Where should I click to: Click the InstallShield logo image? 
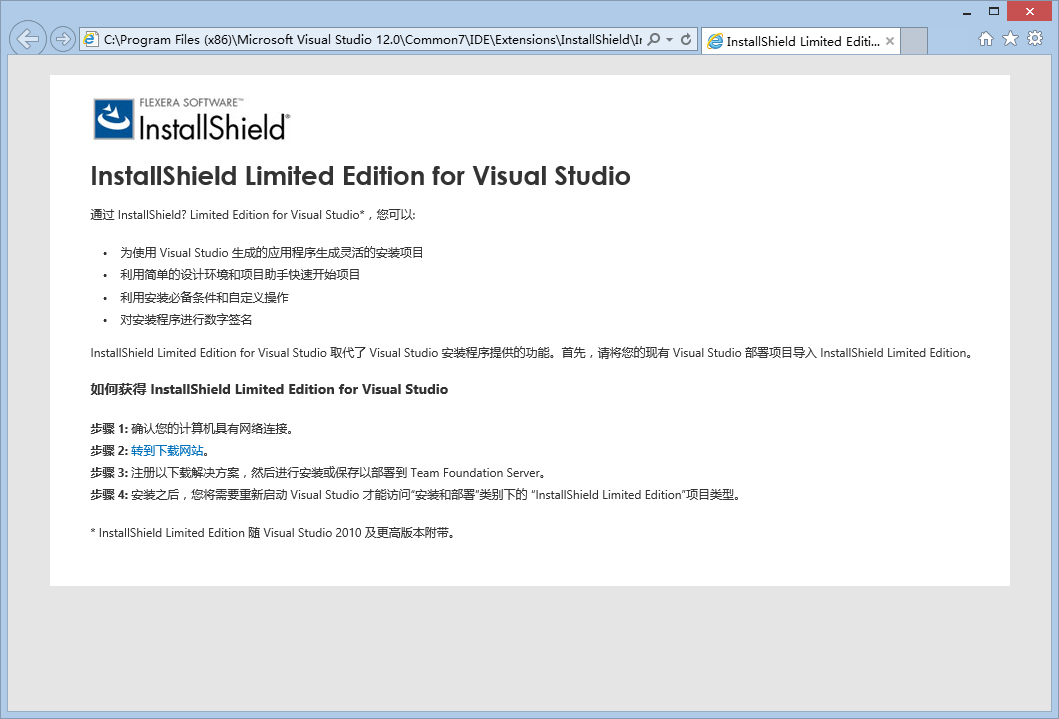192,119
